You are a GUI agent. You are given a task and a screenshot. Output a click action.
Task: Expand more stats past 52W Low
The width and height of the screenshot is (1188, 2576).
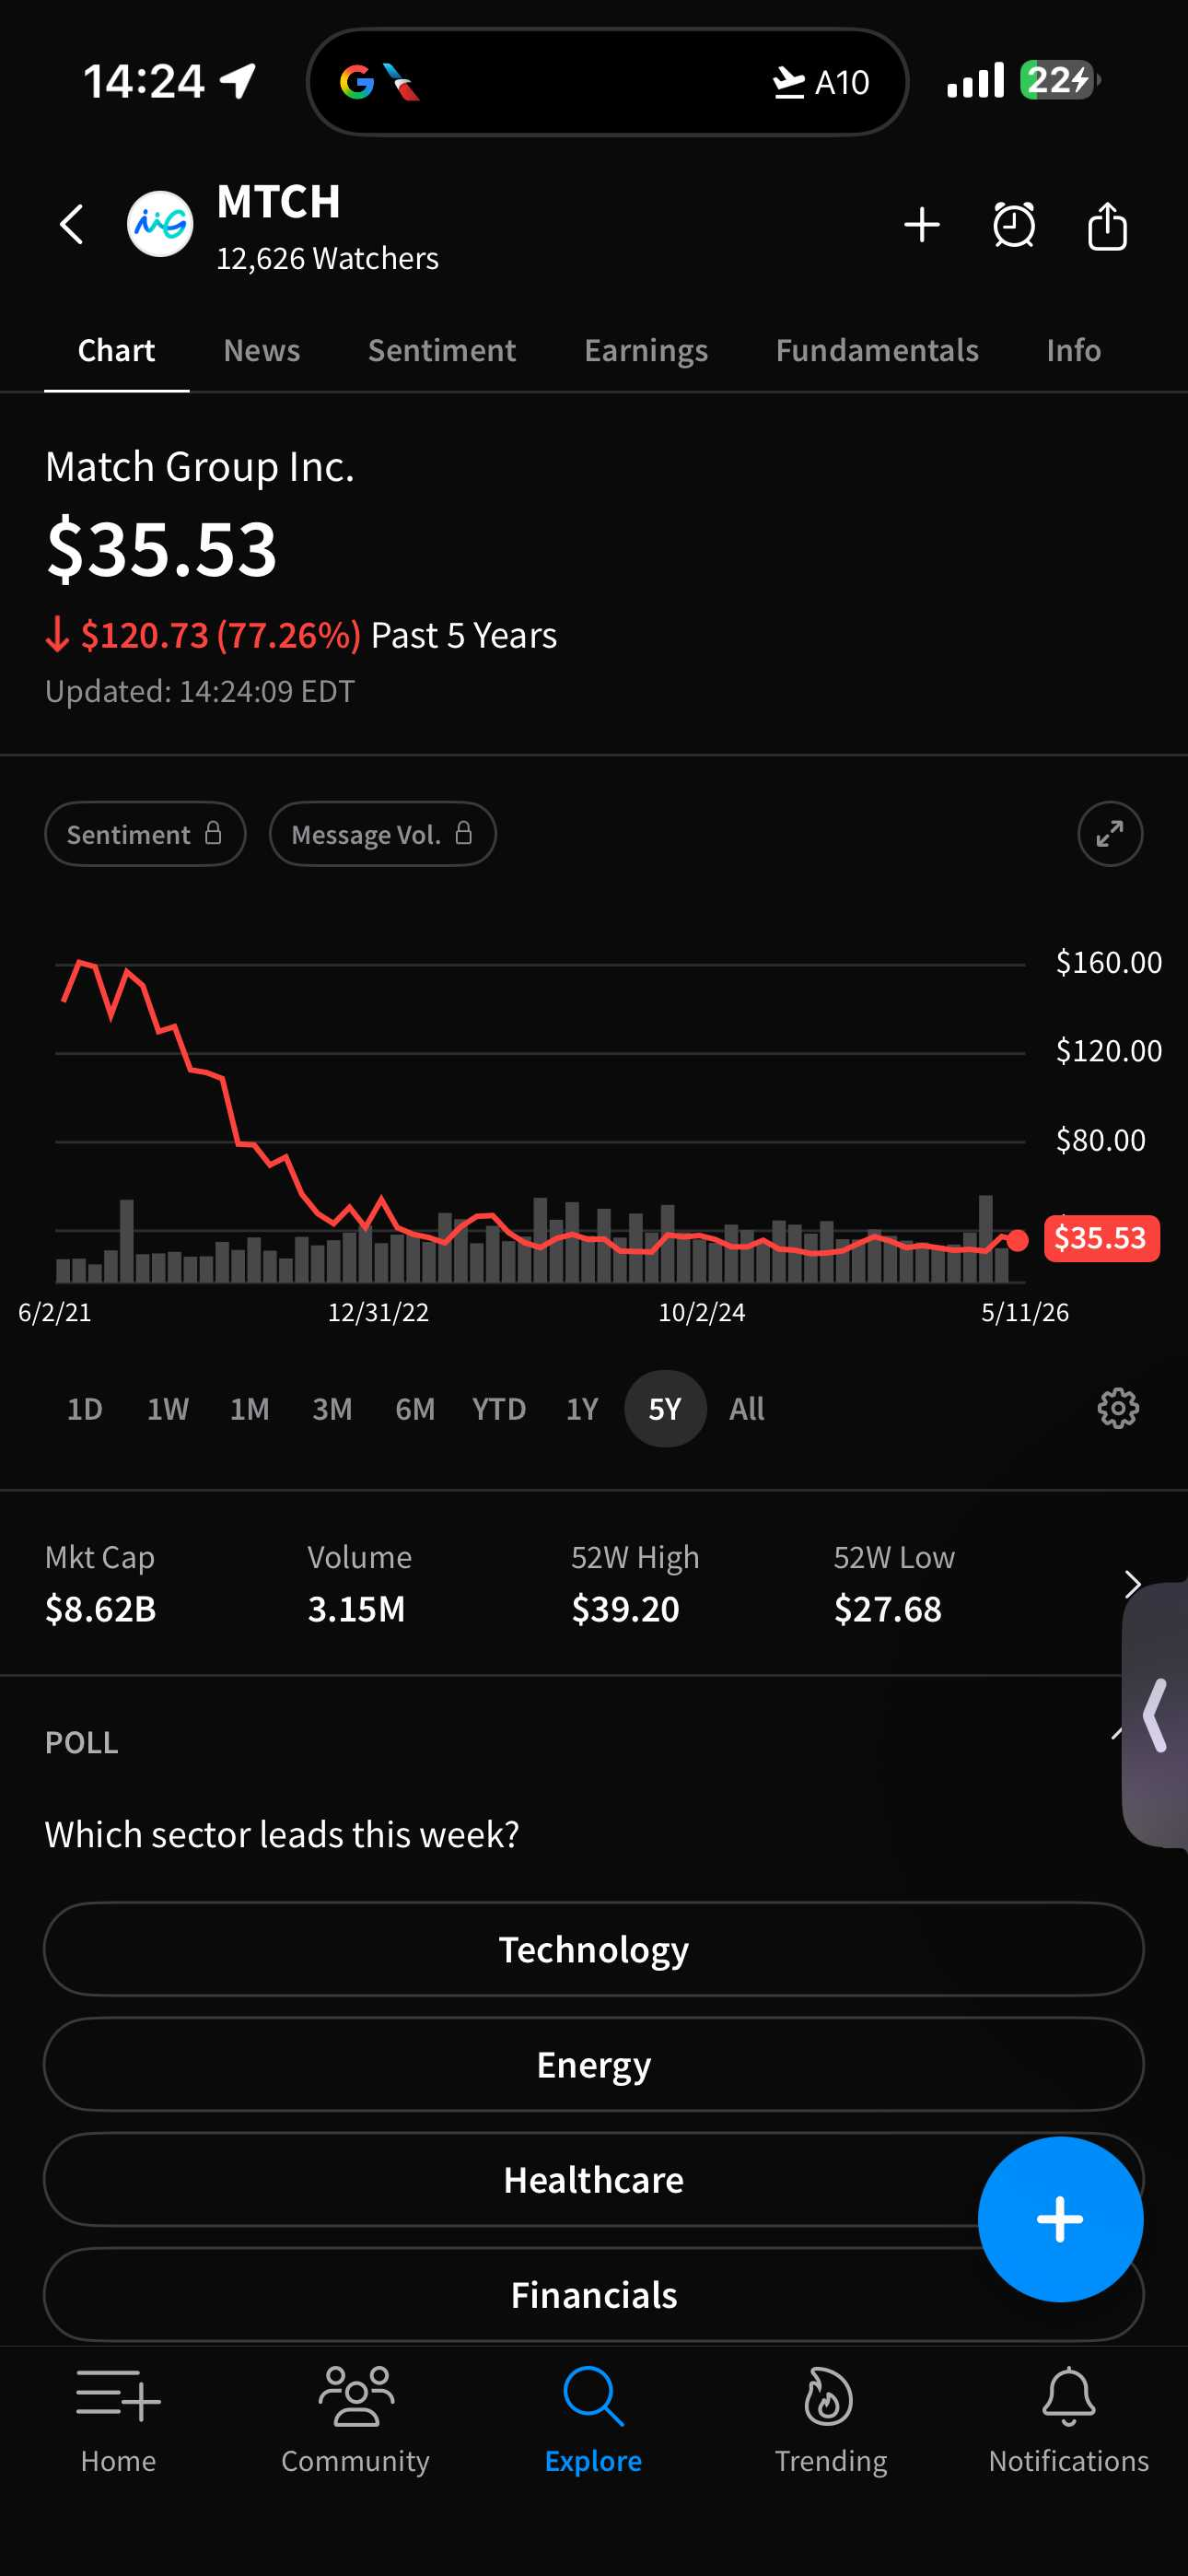point(1131,1584)
